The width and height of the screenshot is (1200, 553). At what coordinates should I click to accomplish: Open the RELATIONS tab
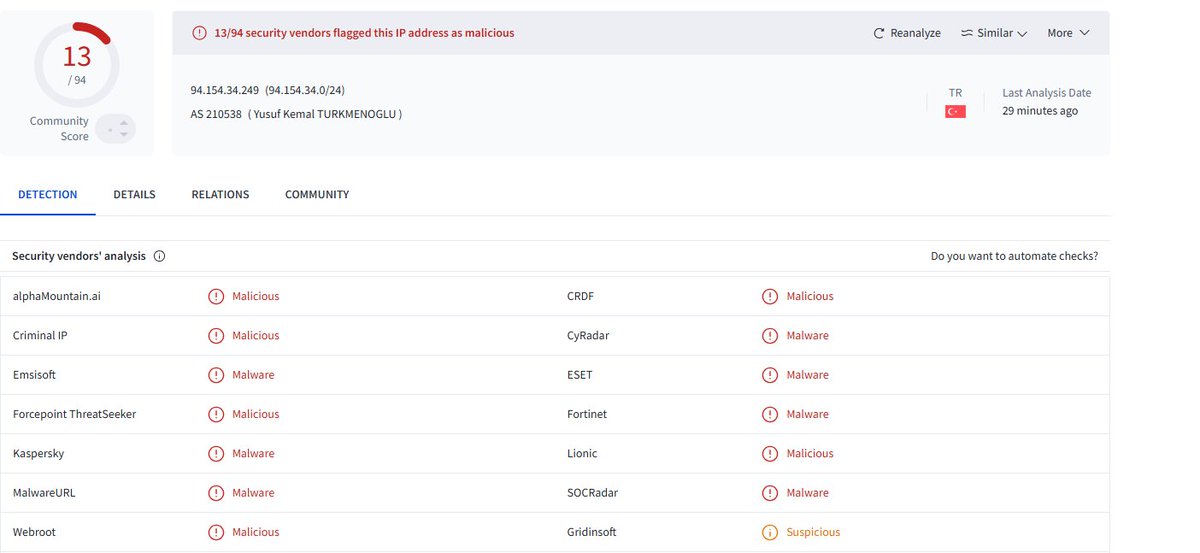pos(221,194)
